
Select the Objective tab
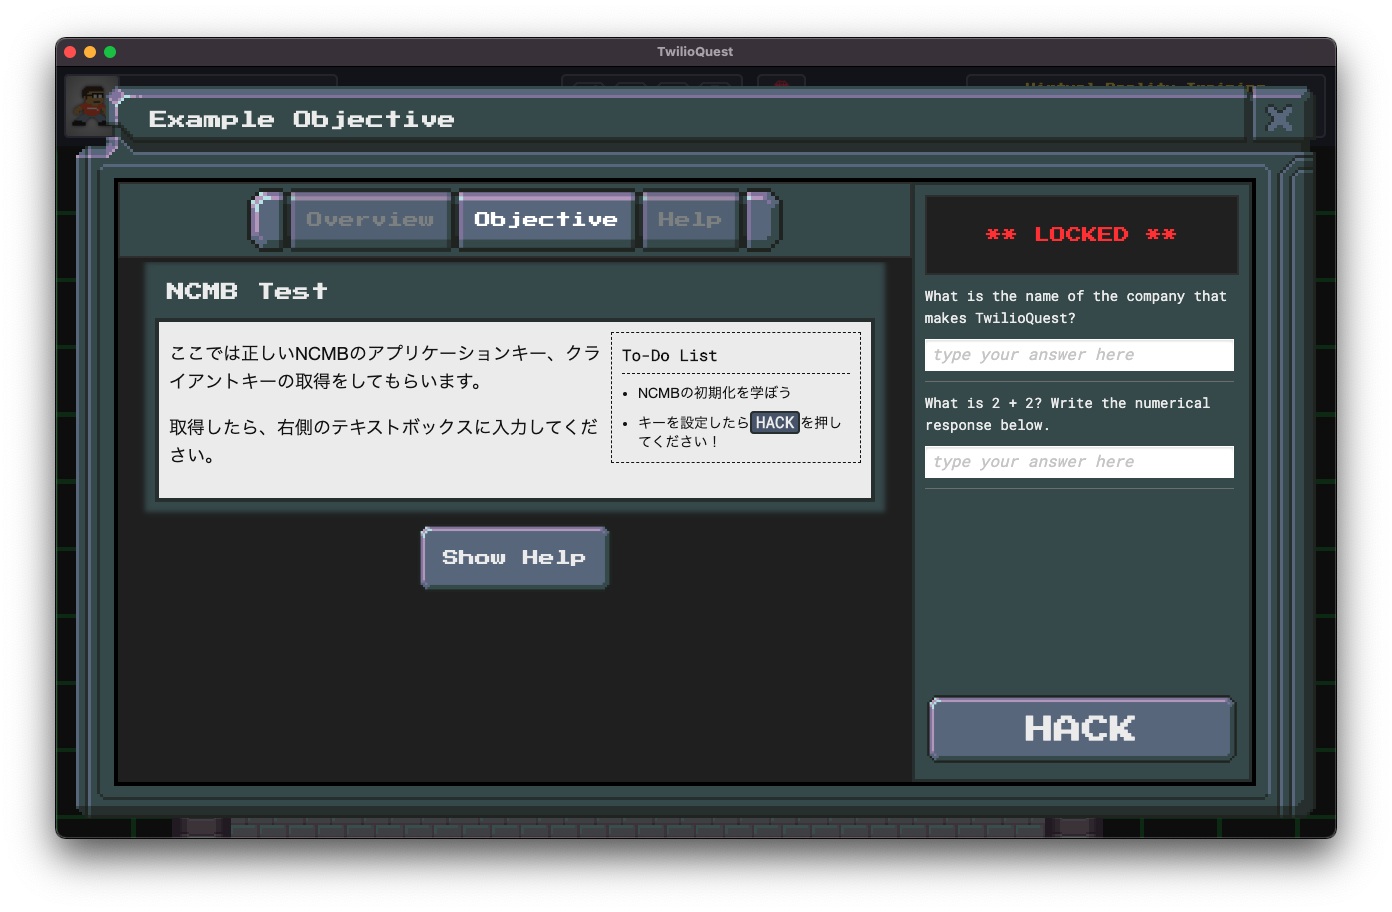coord(546,220)
